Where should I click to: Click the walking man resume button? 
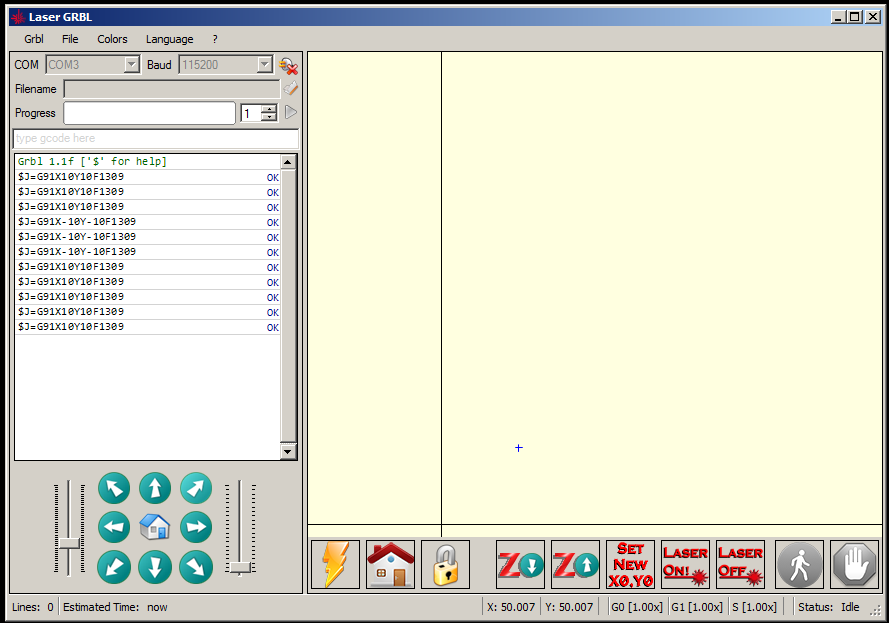[x=799, y=565]
